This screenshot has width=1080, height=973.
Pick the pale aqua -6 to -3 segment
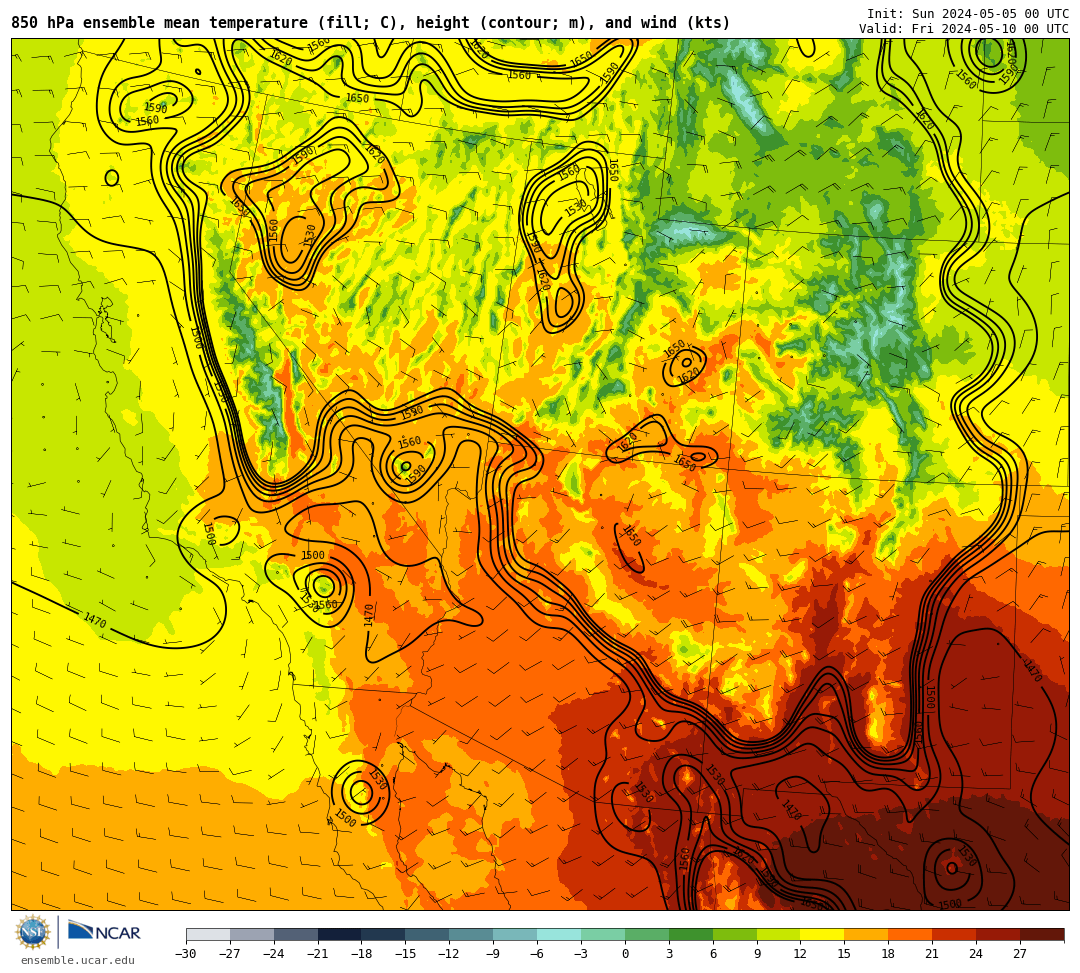(559, 934)
